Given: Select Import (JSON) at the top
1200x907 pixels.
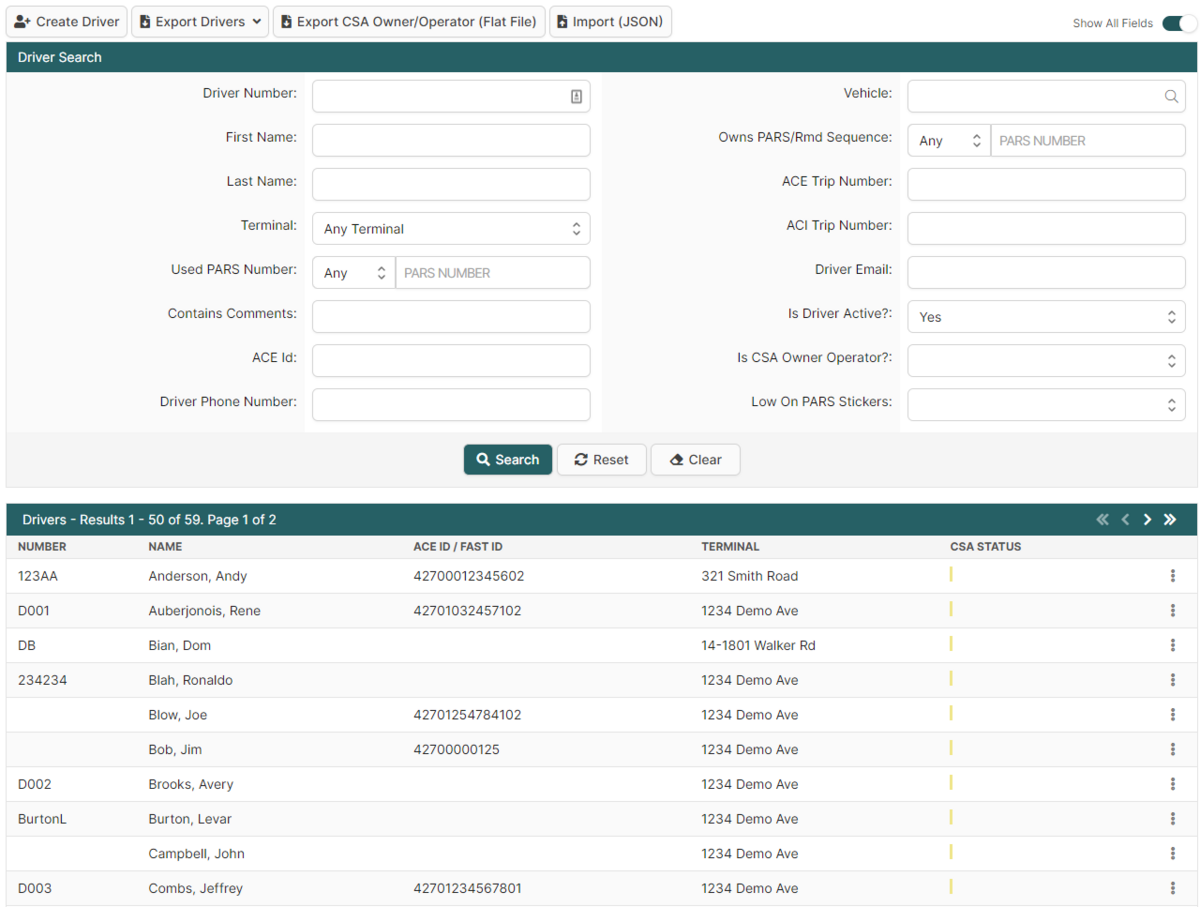Looking at the screenshot, I should point(610,21).
